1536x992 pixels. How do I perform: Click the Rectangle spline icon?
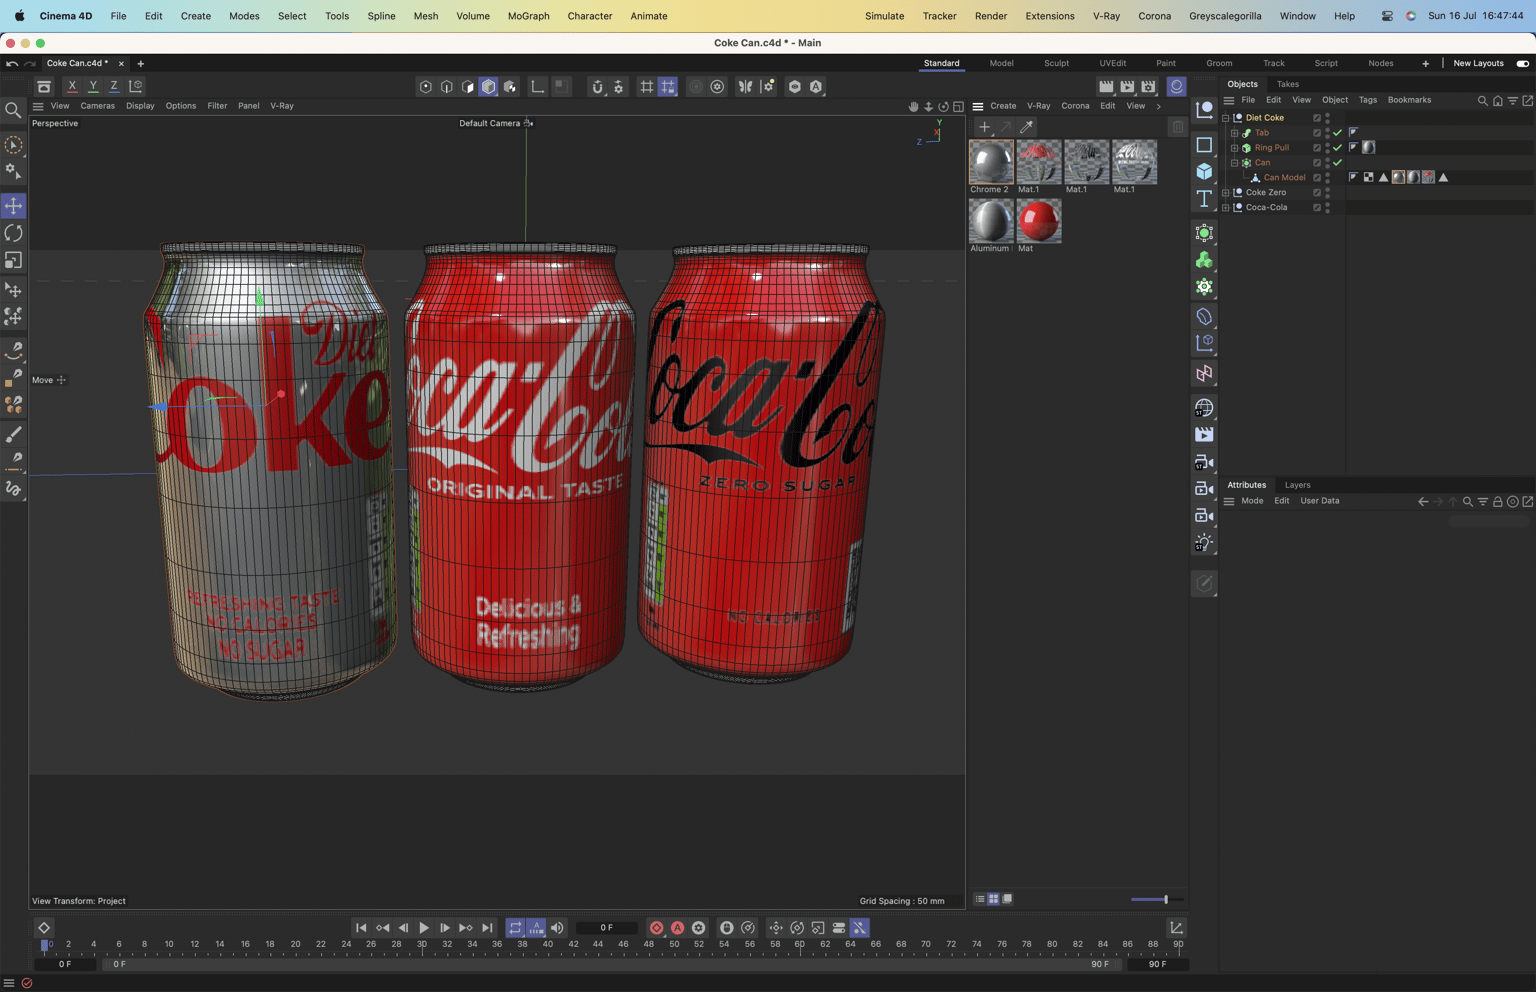(1204, 145)
